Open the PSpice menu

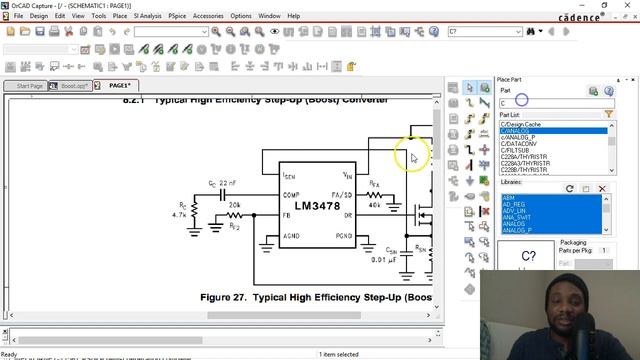coord(177,16)
